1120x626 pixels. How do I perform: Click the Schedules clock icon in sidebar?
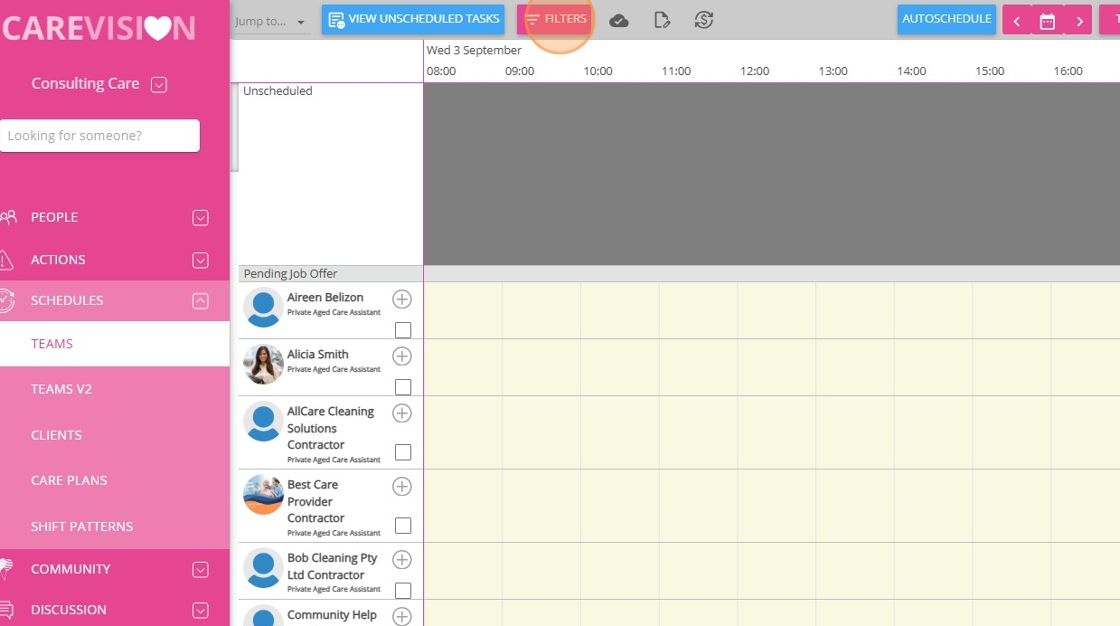click(x=7, y=300)
